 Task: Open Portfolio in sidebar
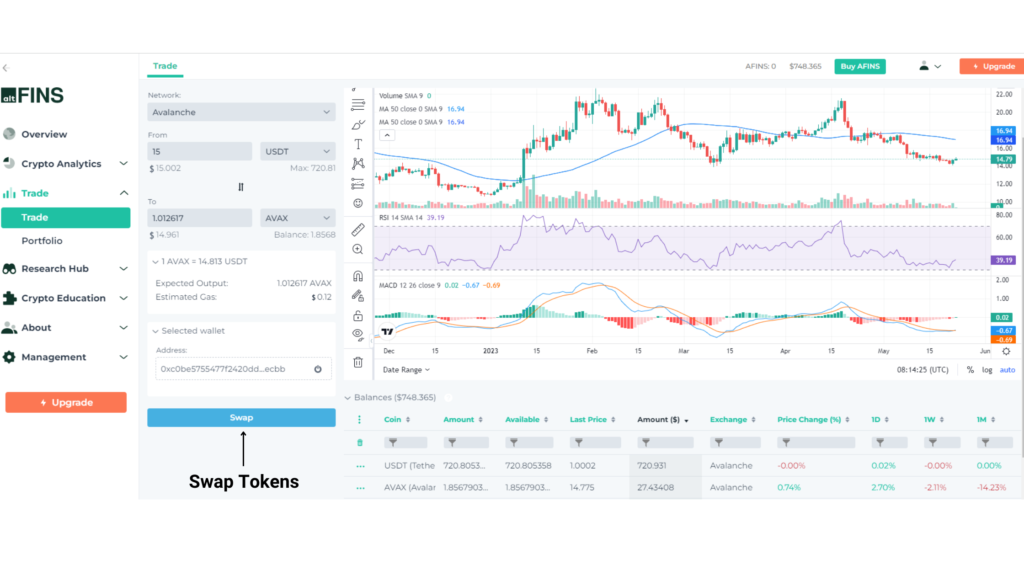(42, 241)
